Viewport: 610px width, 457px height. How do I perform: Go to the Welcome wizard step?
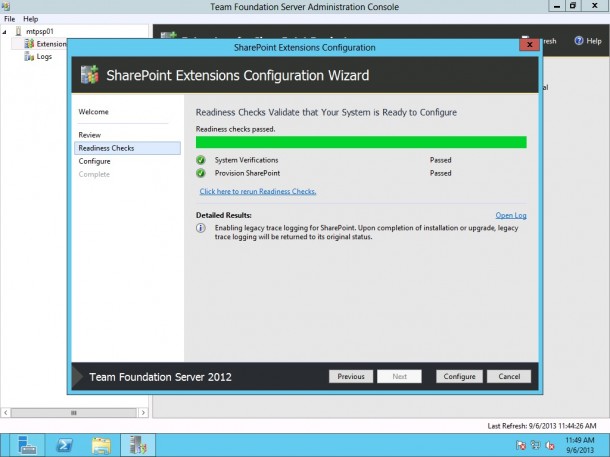(93, 112)
